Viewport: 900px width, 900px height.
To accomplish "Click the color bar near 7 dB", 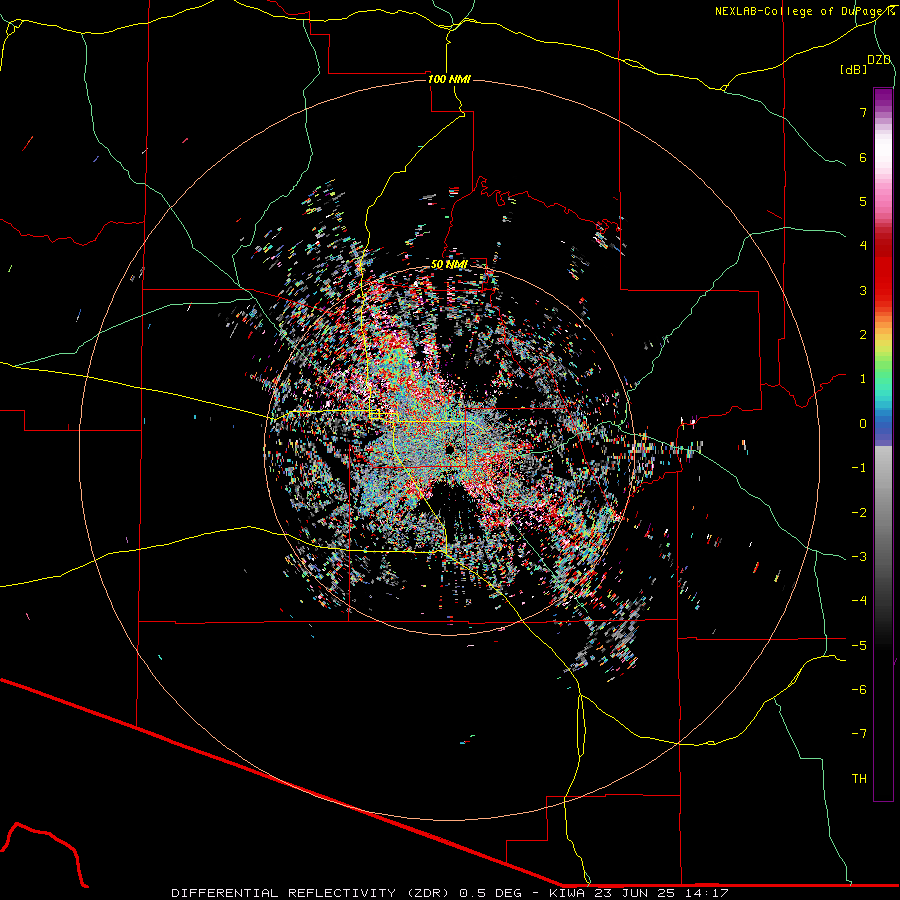I will click(x=883, y=112).
